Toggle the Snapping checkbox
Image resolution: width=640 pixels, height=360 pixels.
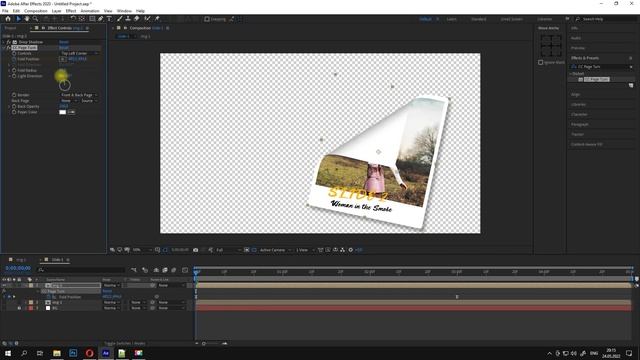pos(207,19)
